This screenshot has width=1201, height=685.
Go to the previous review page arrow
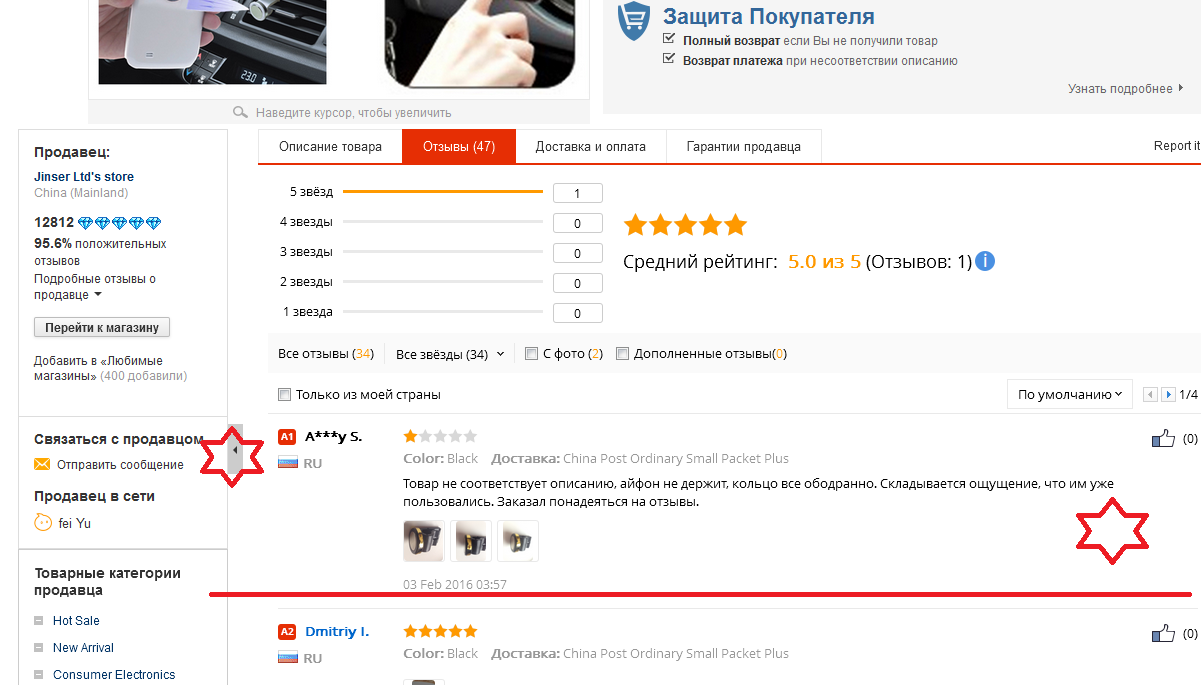pyautogui.click(x=1150, y=395)
